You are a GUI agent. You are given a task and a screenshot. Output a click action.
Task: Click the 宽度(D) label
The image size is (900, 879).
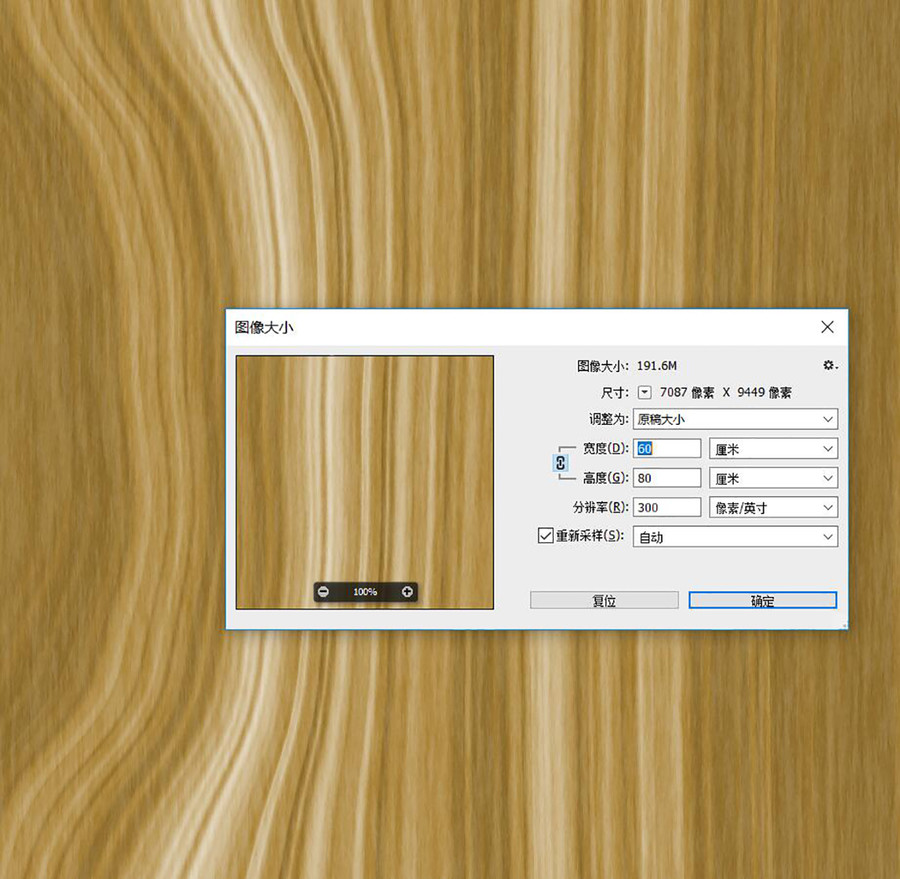606,448
